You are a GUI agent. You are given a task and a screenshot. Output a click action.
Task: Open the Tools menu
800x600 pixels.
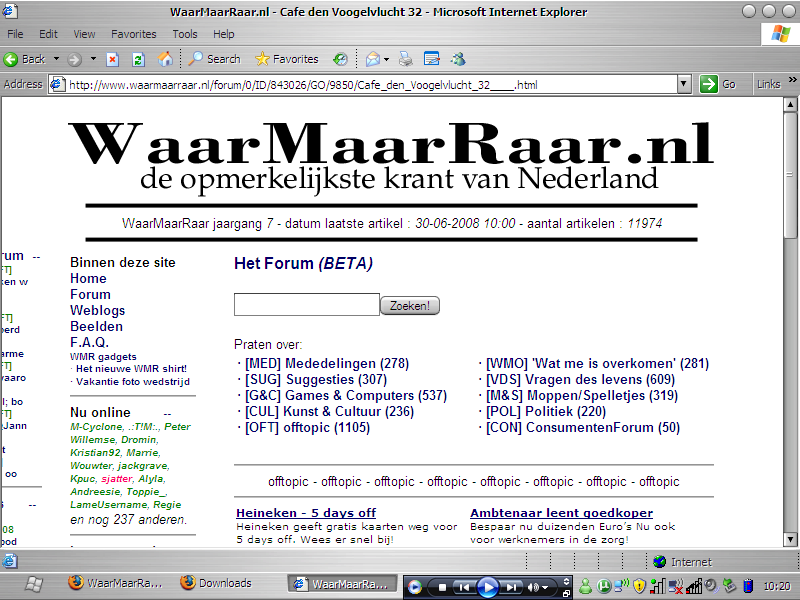(184, 34)
